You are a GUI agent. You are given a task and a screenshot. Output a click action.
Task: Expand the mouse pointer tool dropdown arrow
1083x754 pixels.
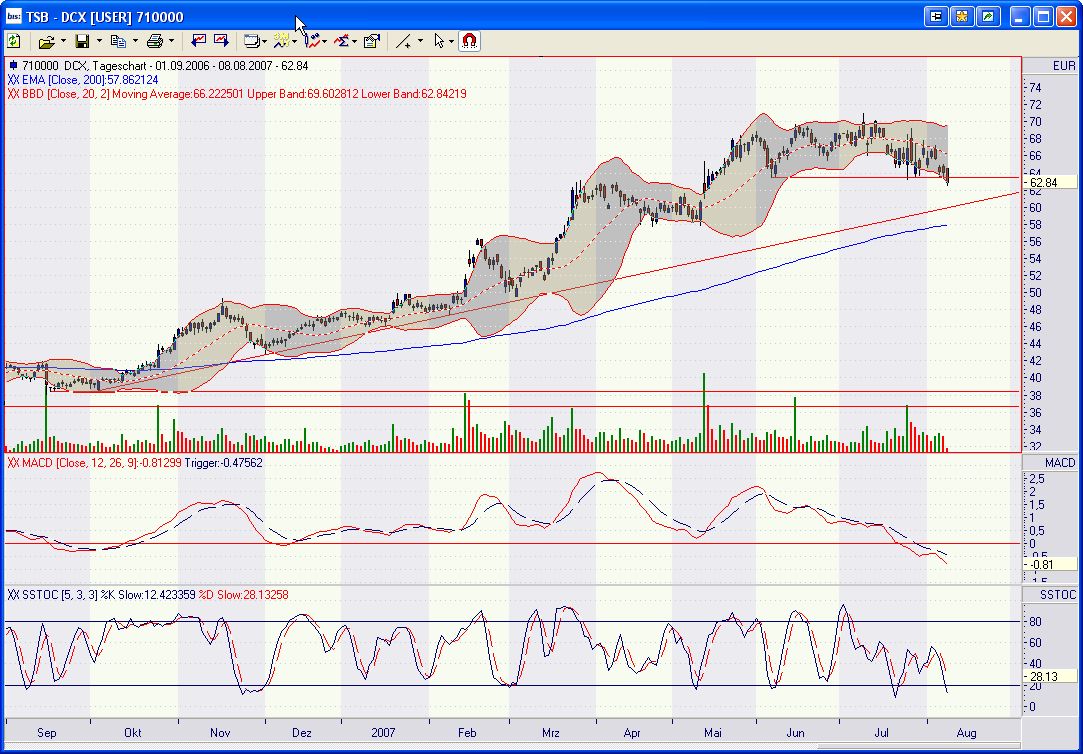[x=452, y=41]
